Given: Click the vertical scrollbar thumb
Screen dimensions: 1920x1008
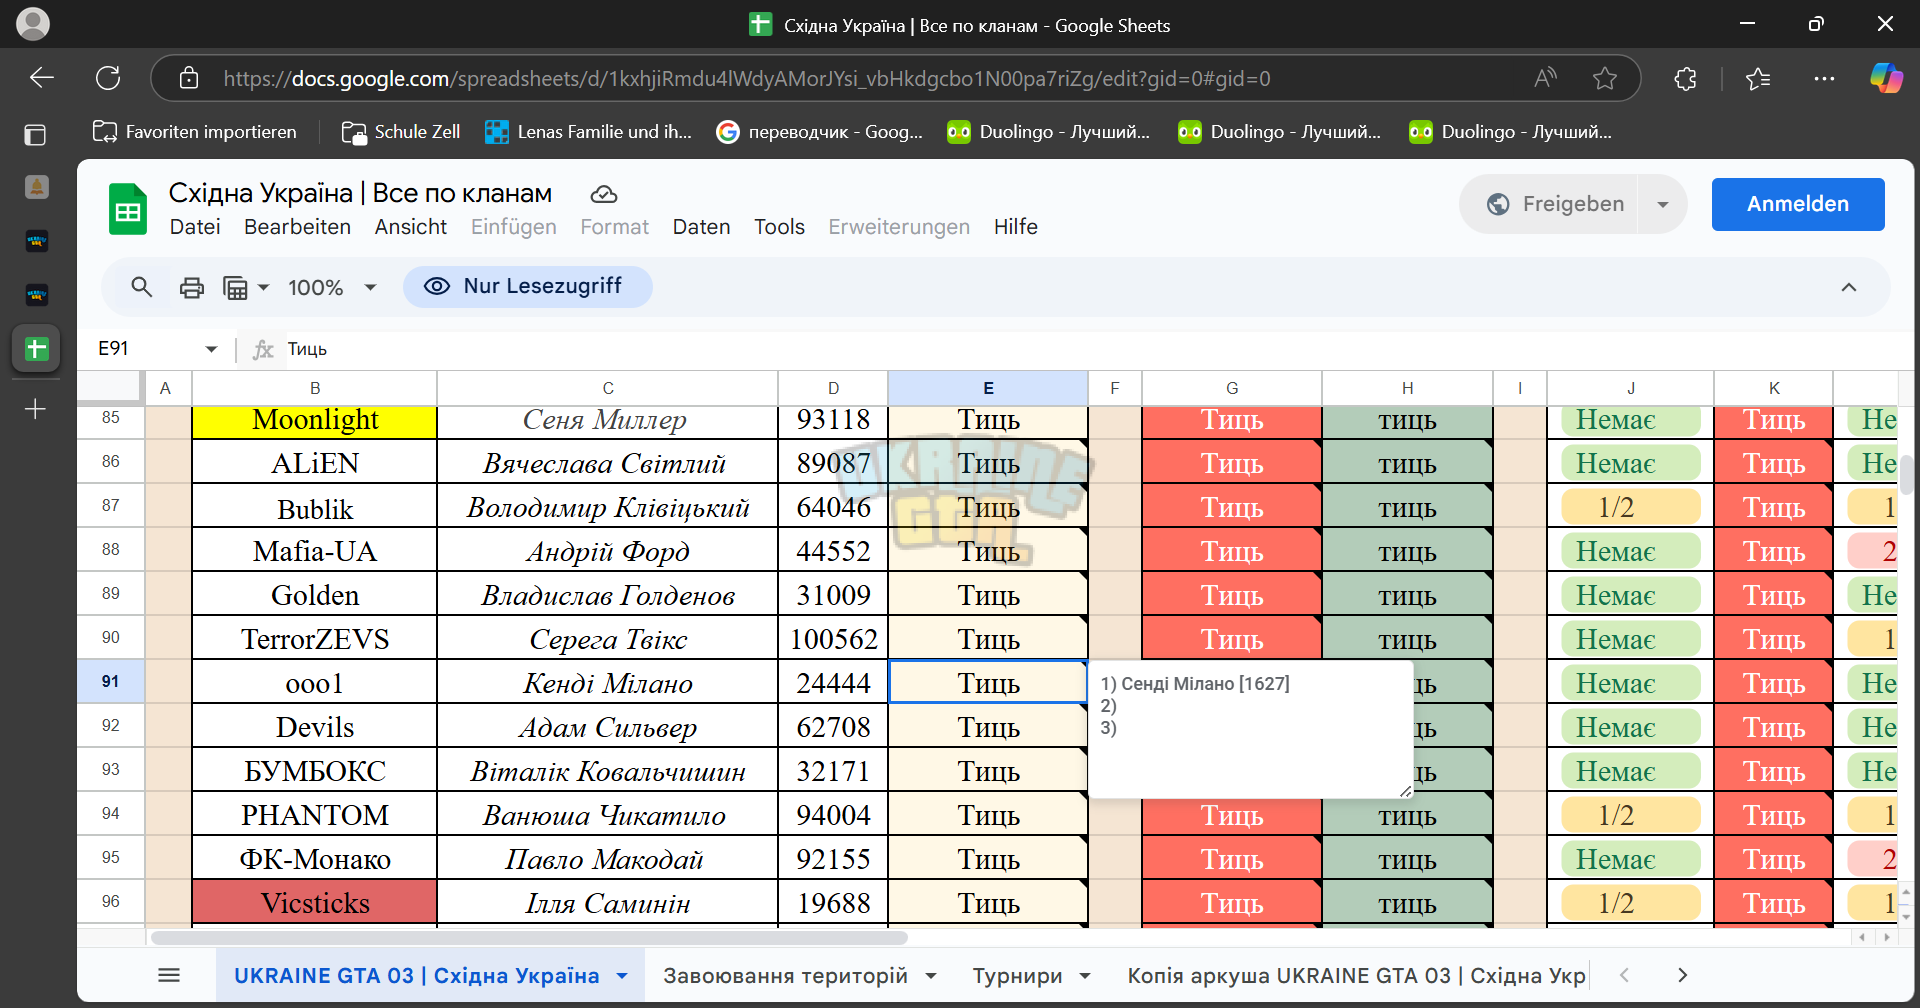Looking at the screenshot, I should click(1906, 474).
